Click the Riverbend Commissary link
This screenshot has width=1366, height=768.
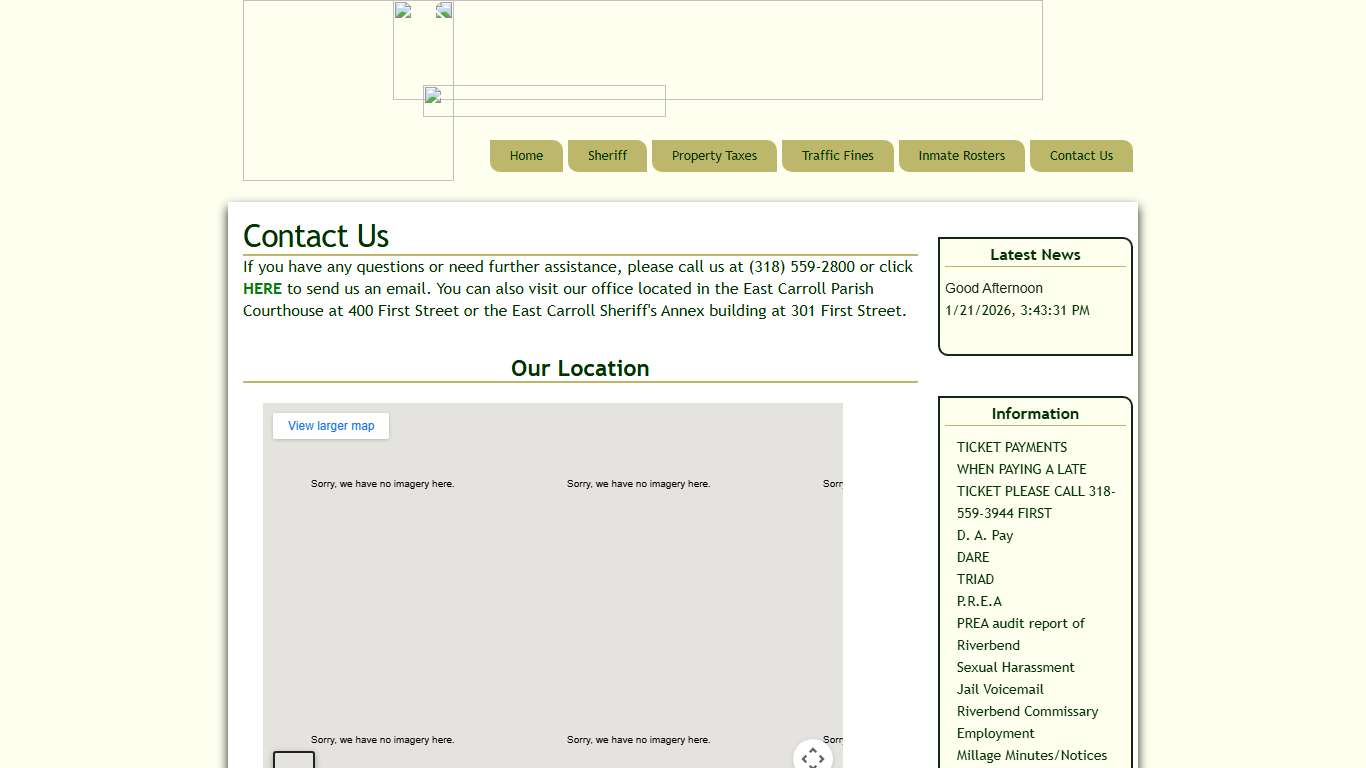[1027, 711]
